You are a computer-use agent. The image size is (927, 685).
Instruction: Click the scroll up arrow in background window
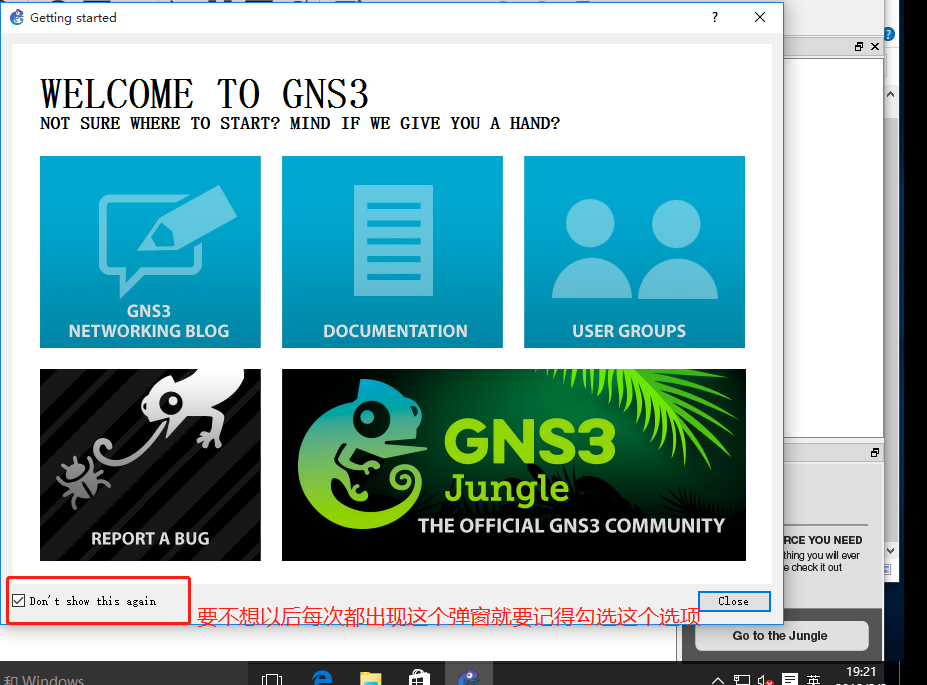coord(890,95)
